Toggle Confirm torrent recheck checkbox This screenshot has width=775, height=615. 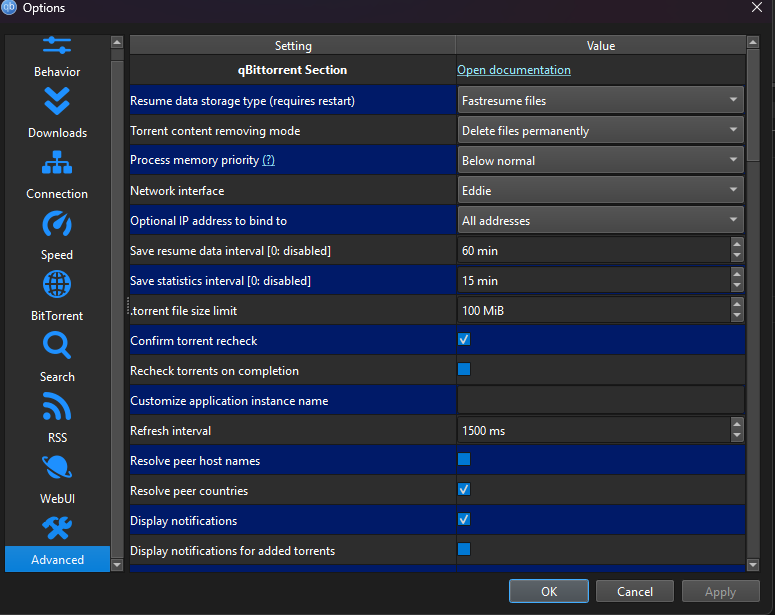click(464, 340)
